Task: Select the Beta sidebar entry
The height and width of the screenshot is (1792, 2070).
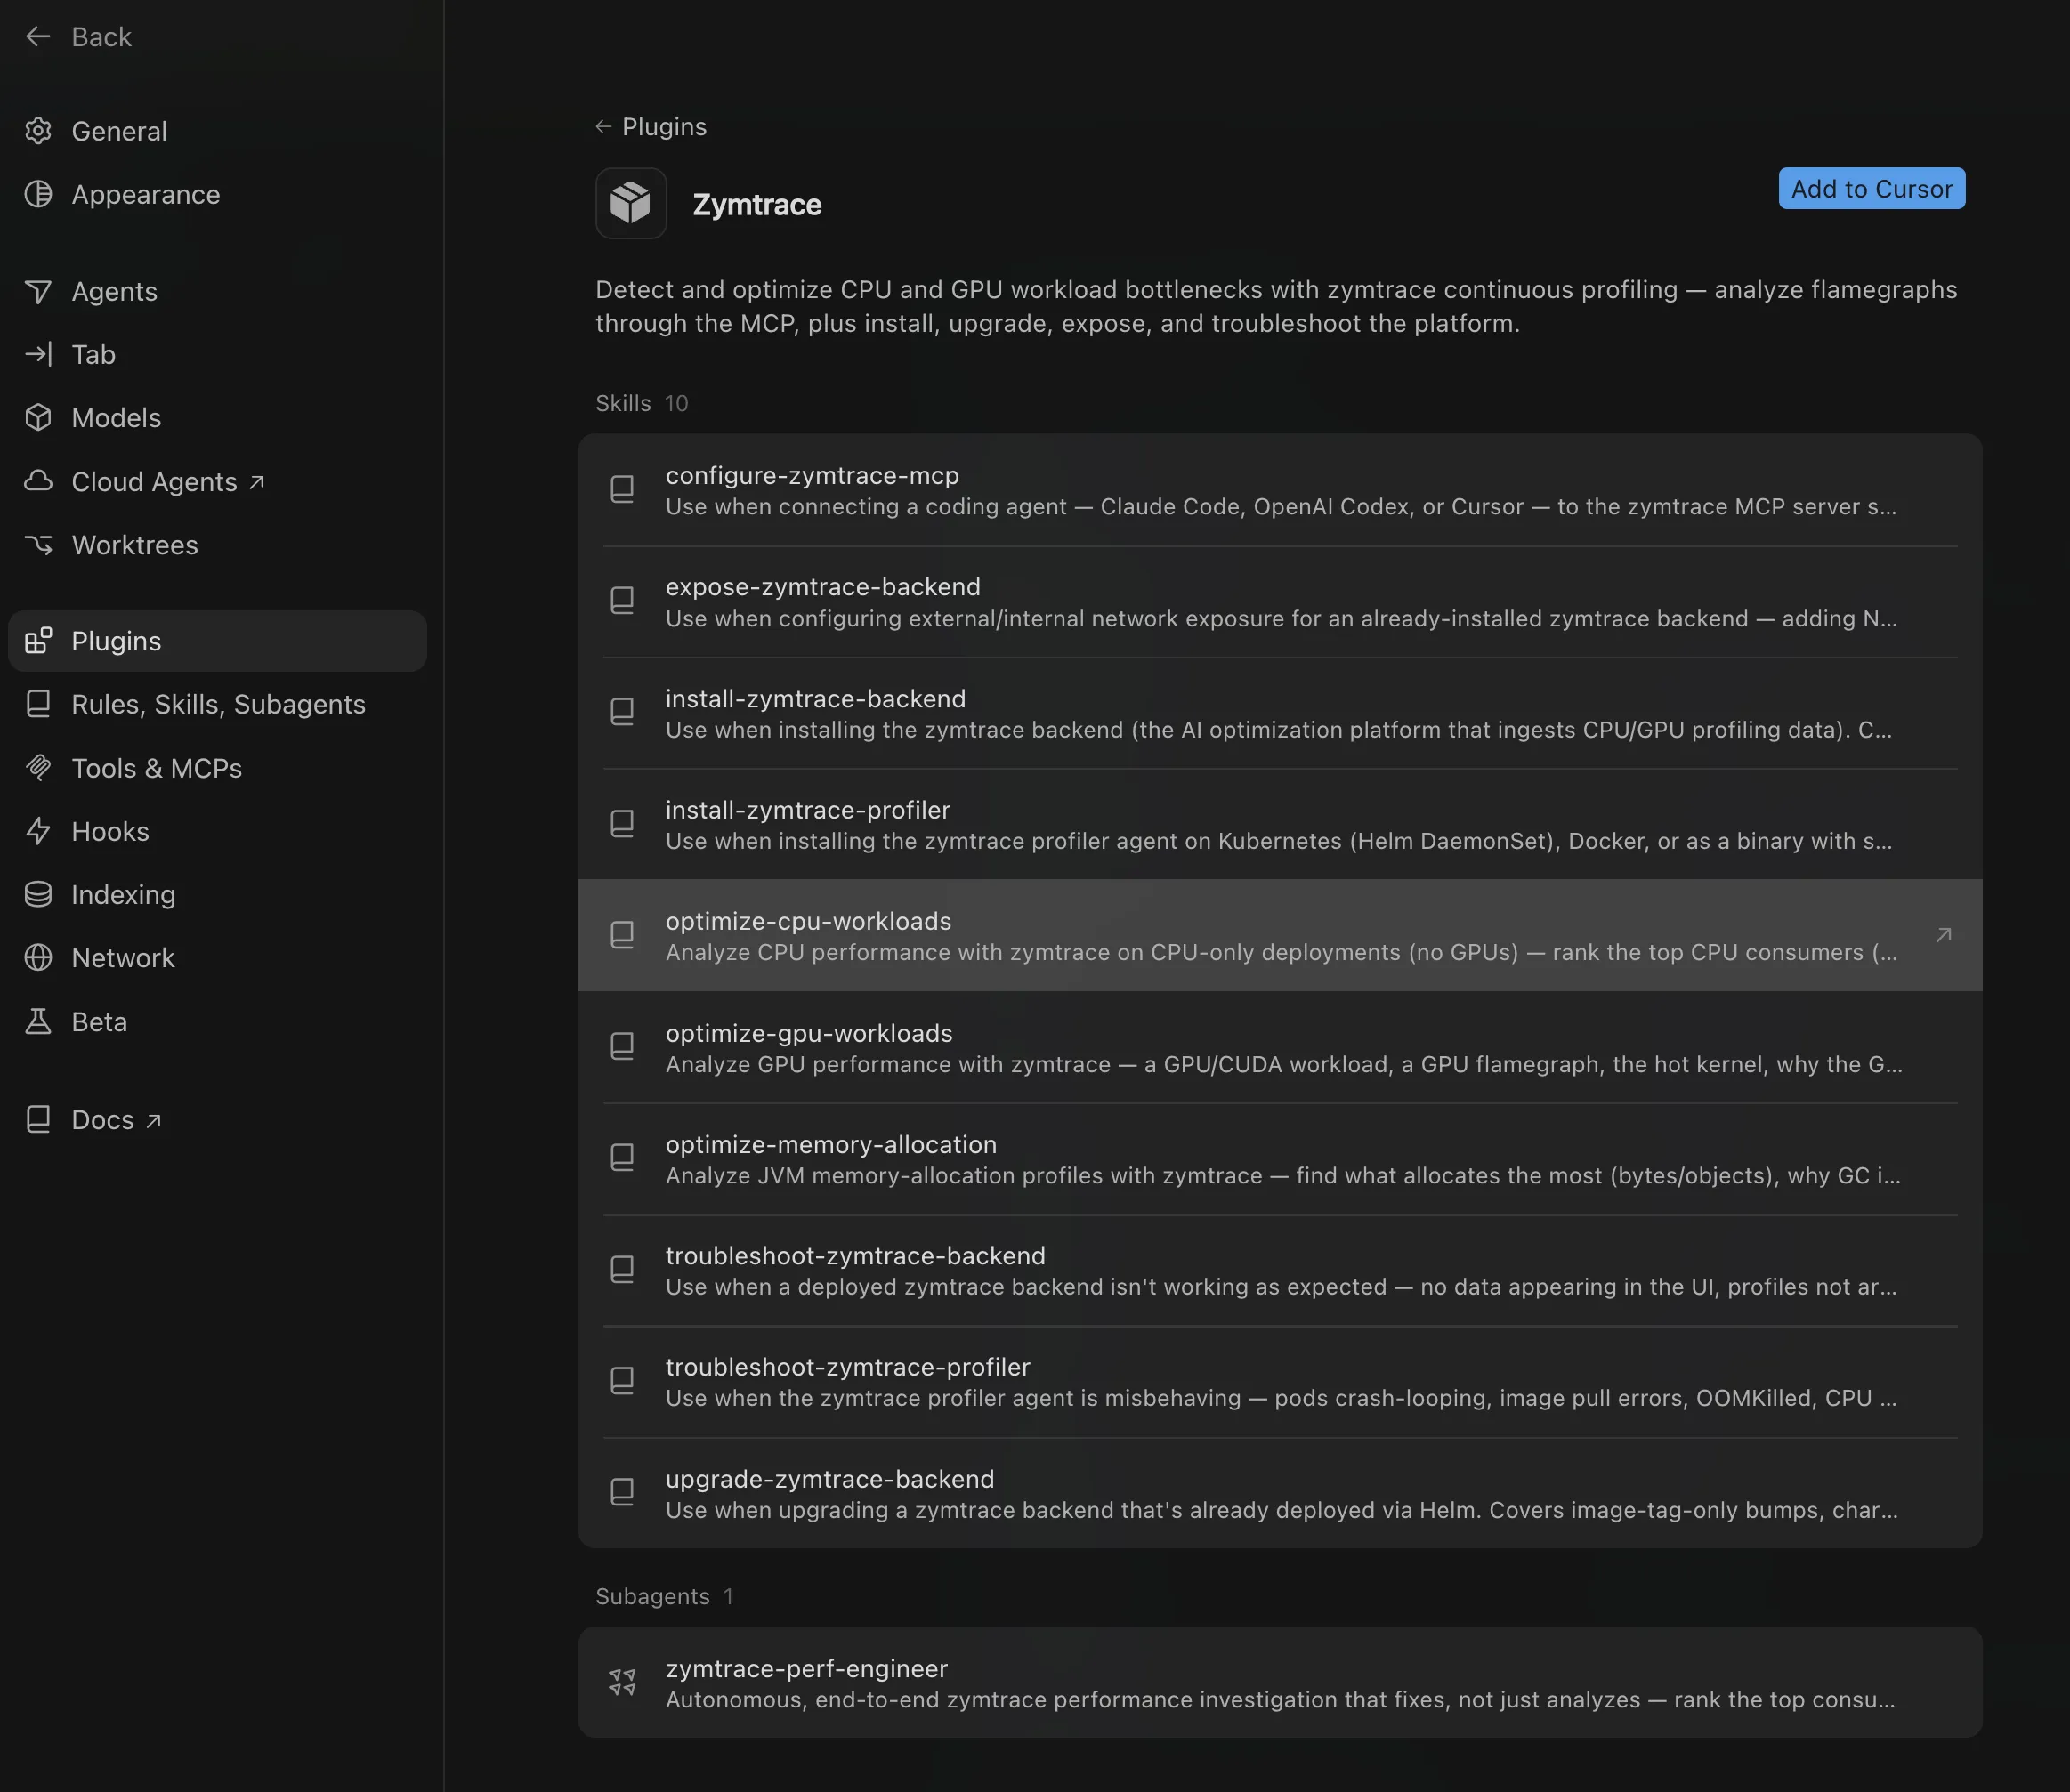Action: click(217, 1021)
